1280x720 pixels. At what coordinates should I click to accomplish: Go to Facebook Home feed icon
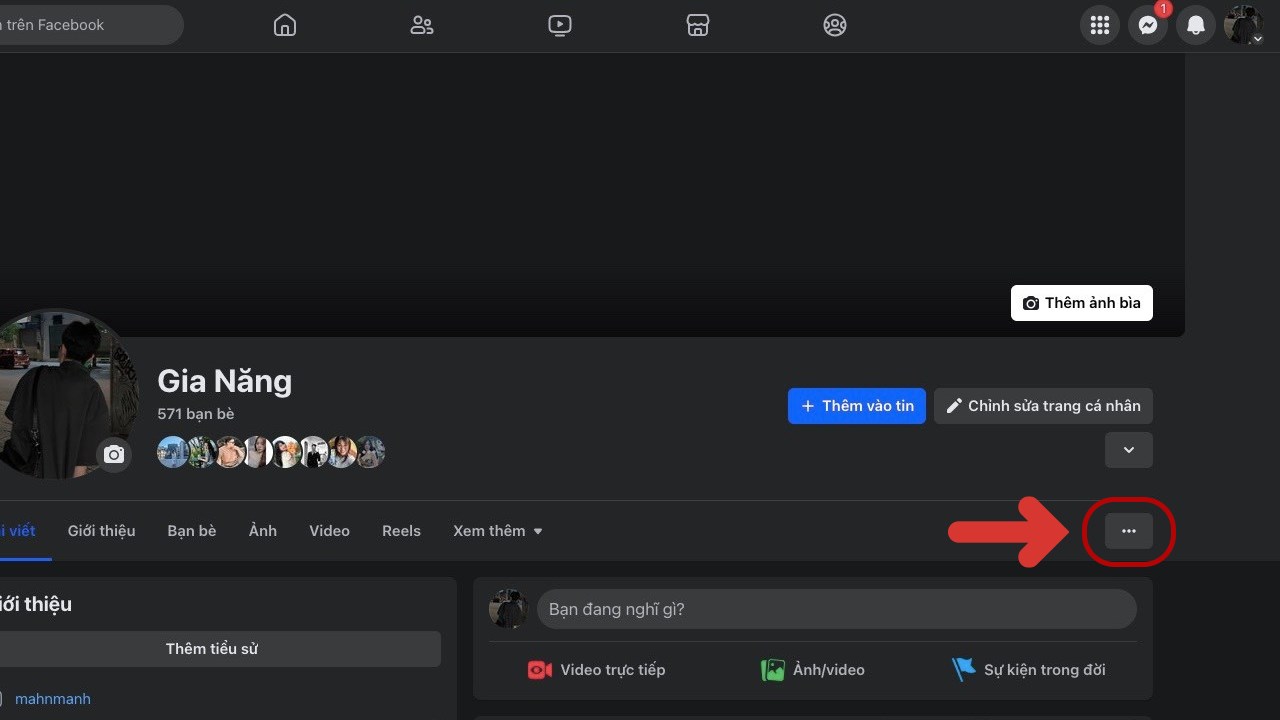click(285, 25)
